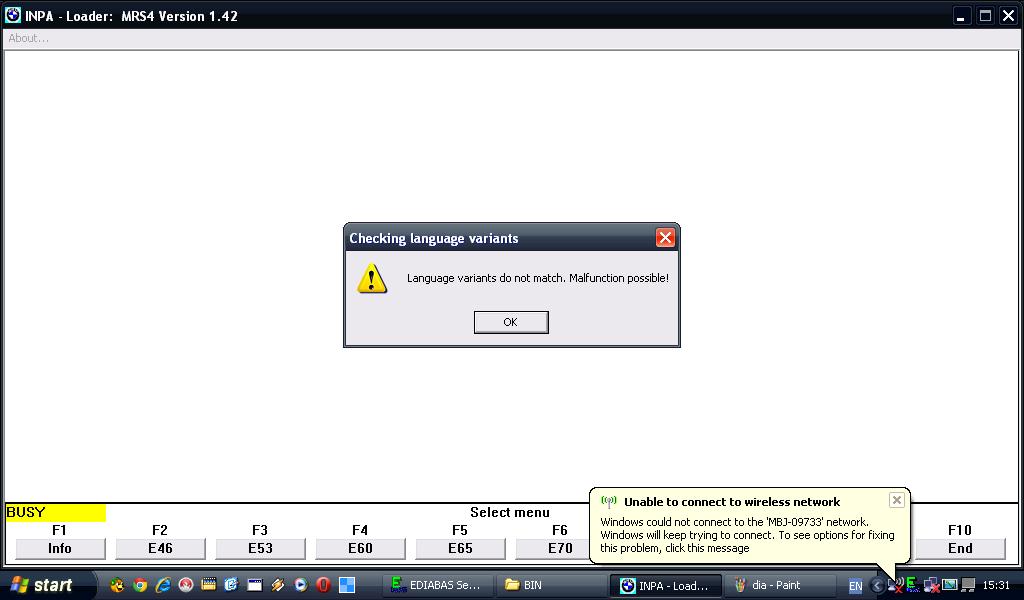Click the blue arrow-sync quick launch icon

click(x=231, y=585)
